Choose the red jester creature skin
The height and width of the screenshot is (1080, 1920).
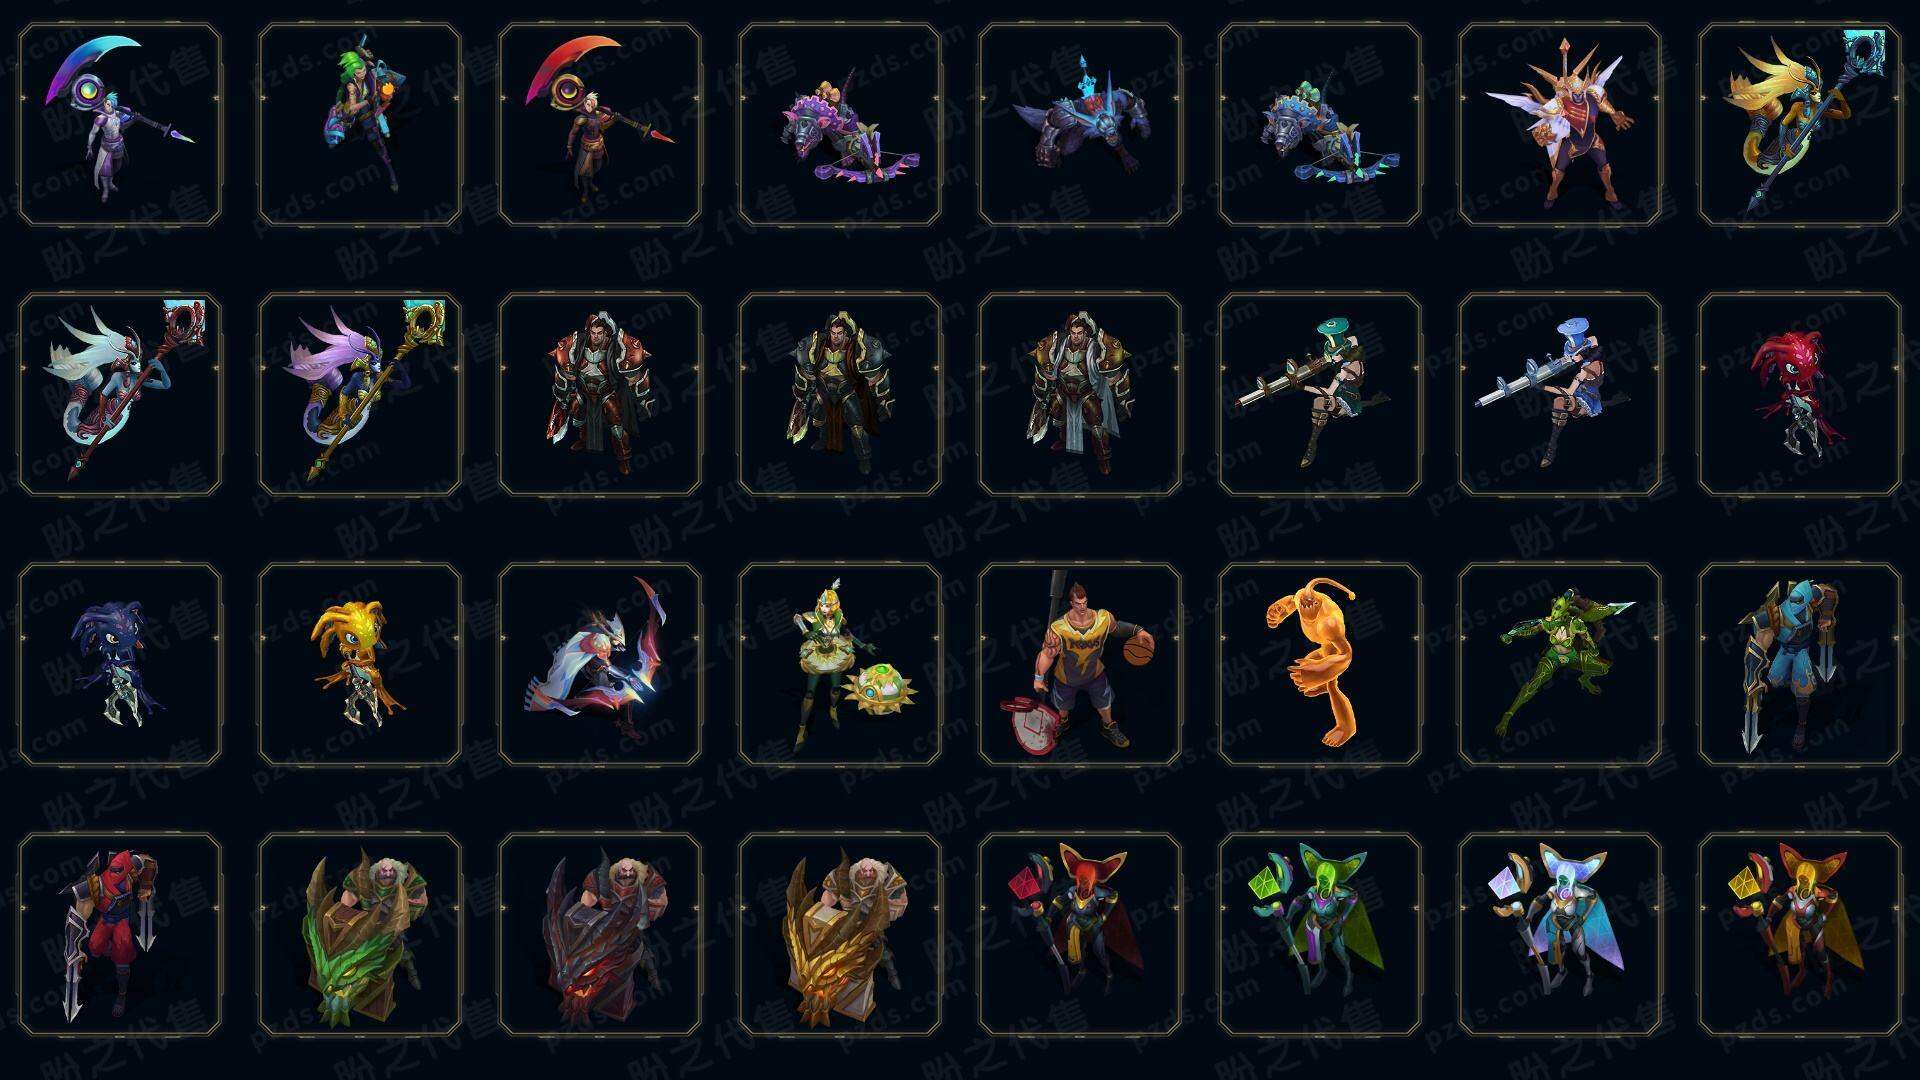coord(1800,395)
